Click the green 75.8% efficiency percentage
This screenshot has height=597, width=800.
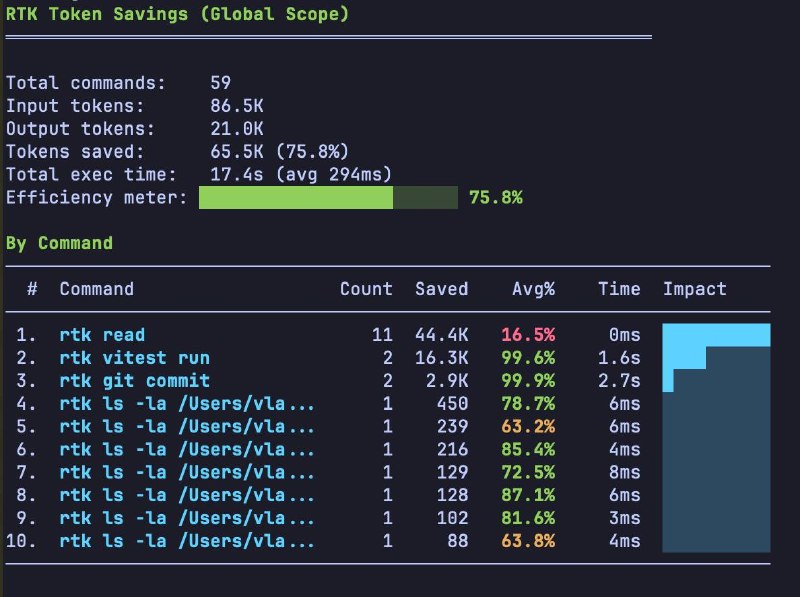tap(496, 197)
